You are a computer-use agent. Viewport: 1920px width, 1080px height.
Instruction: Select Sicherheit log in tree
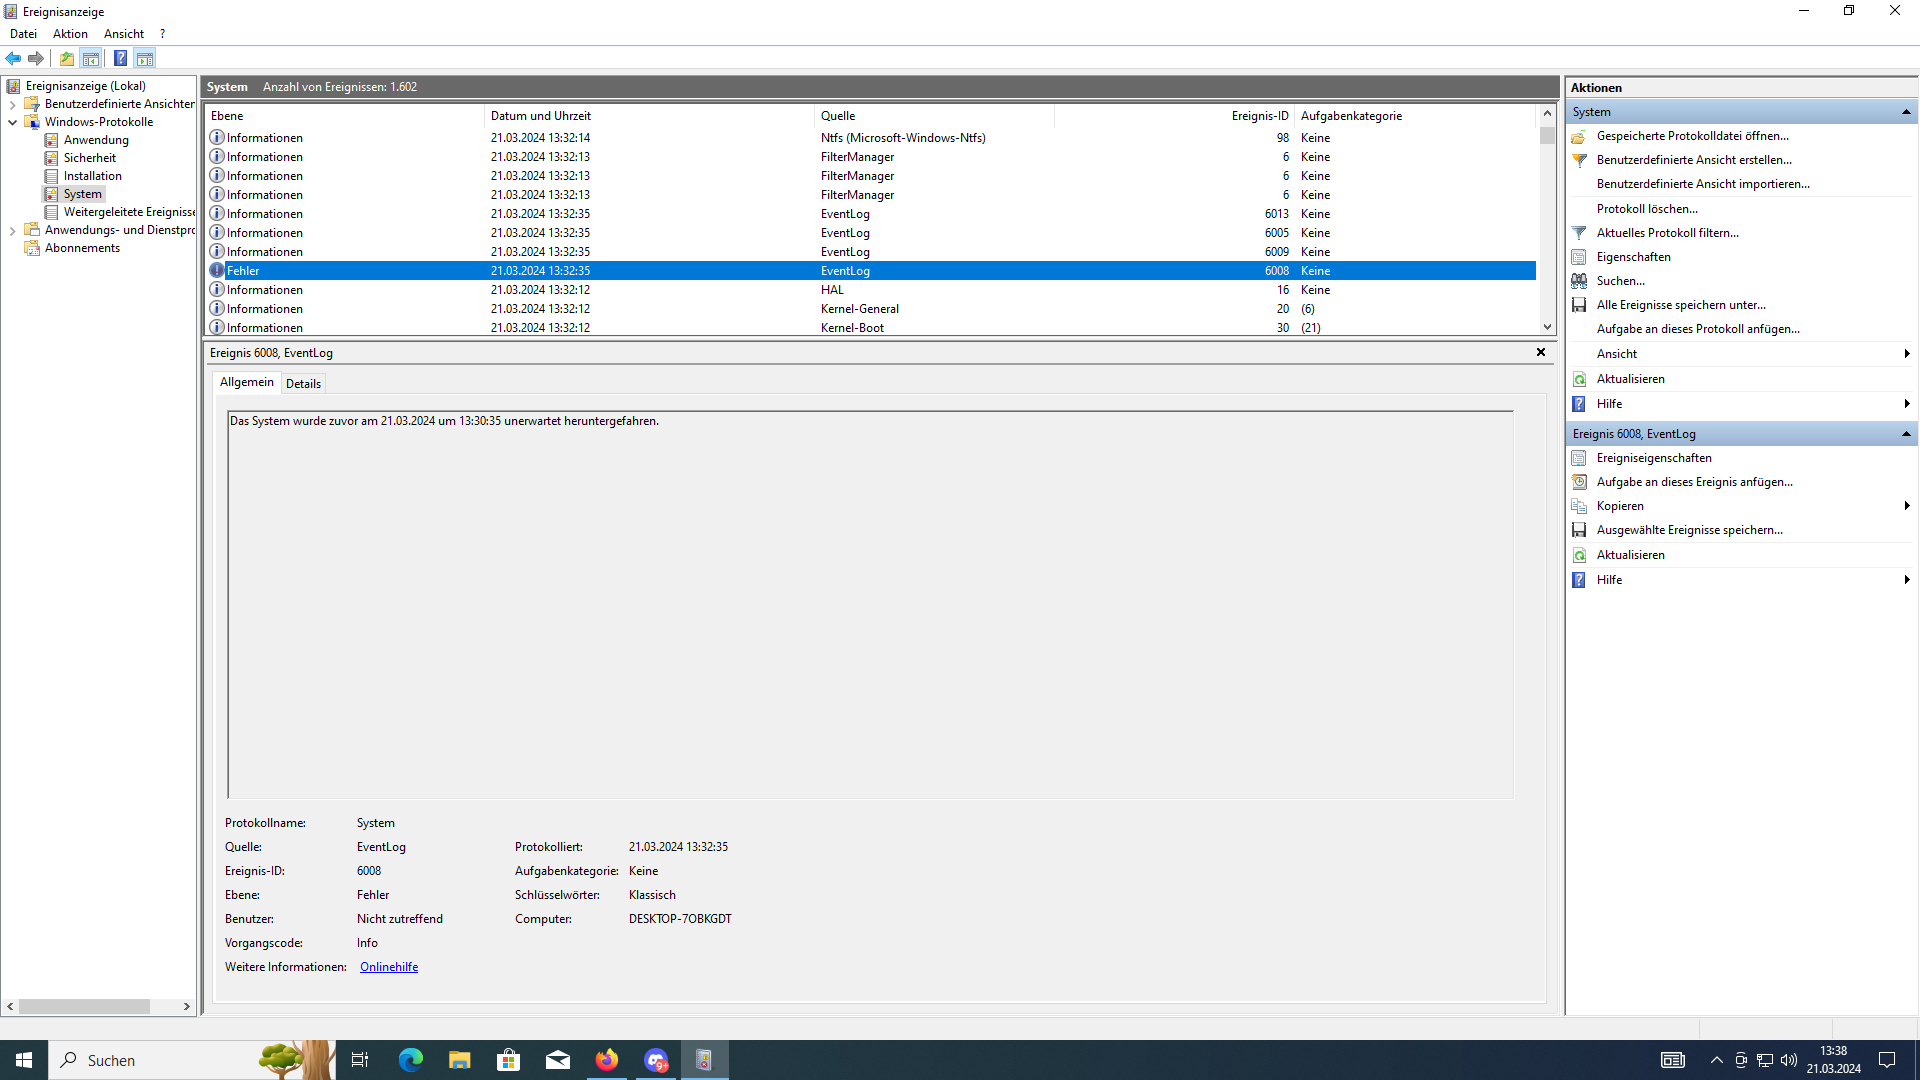(89, 158)
